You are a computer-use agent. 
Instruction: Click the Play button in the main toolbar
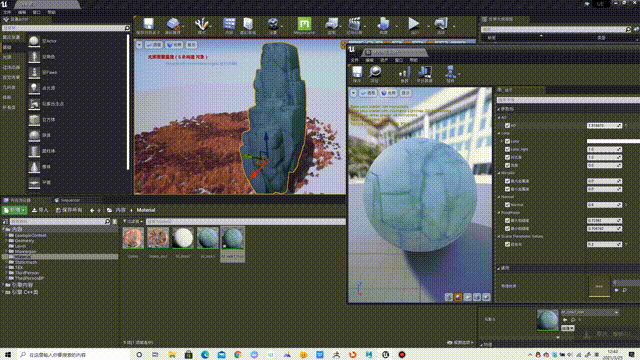tap(413, 24)
